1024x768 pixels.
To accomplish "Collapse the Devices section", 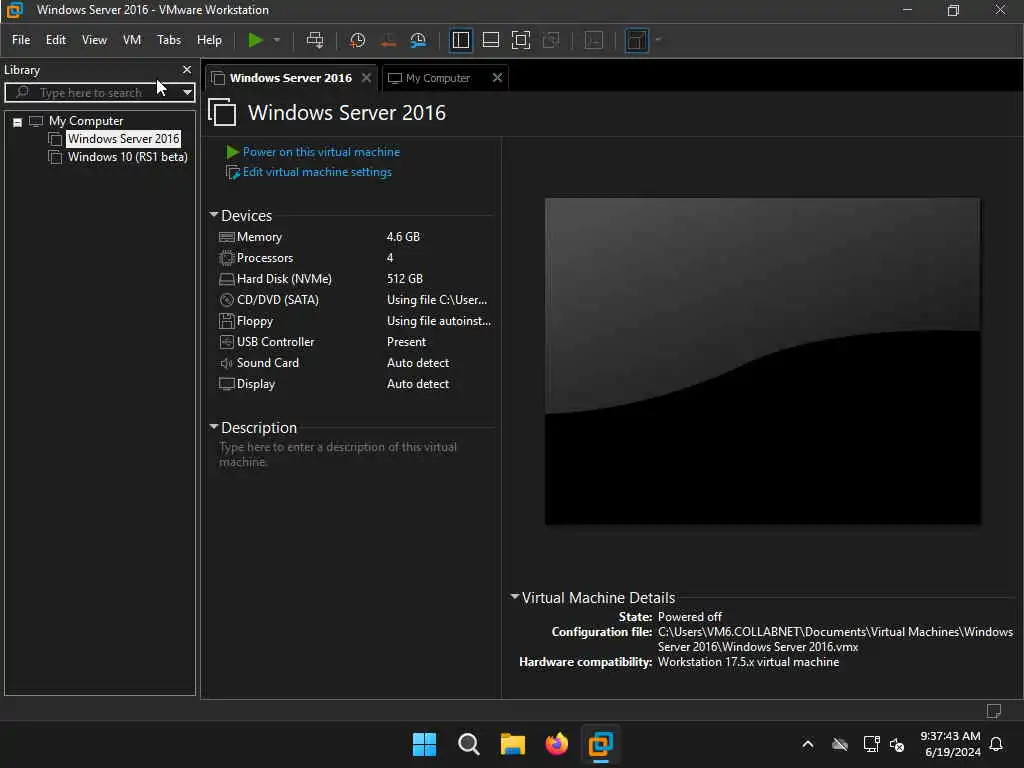I will pos(214,215).
